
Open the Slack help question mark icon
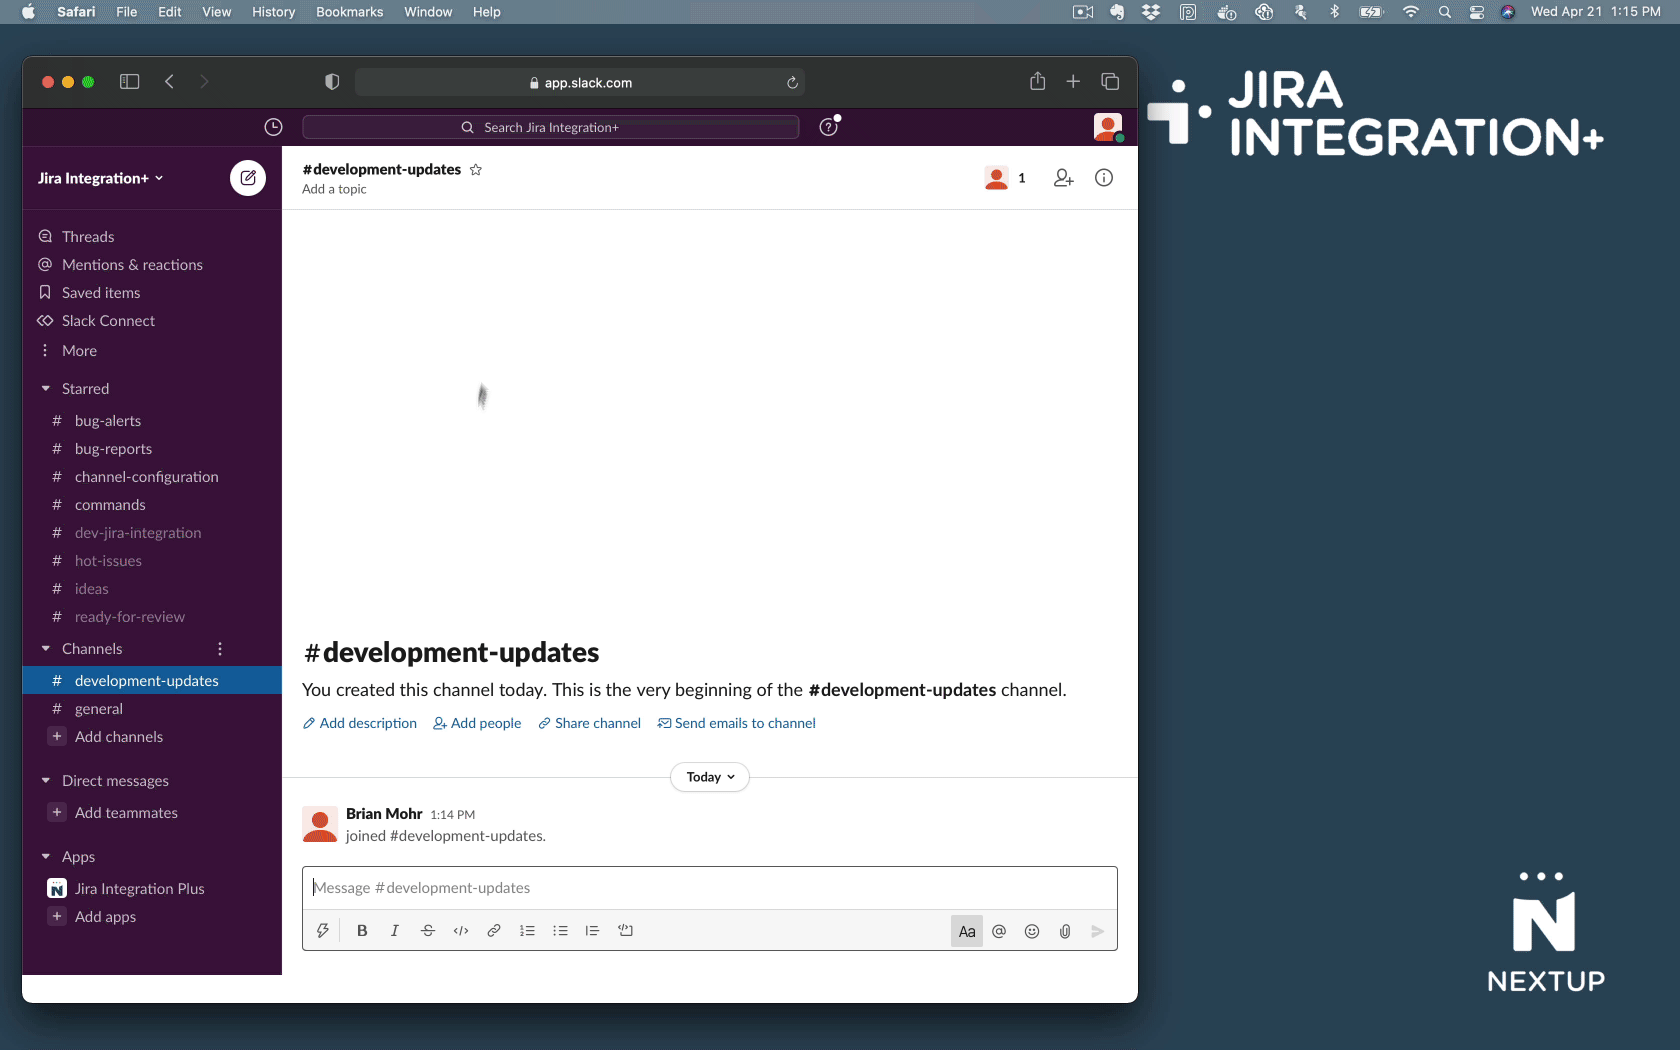pos(829,127)
